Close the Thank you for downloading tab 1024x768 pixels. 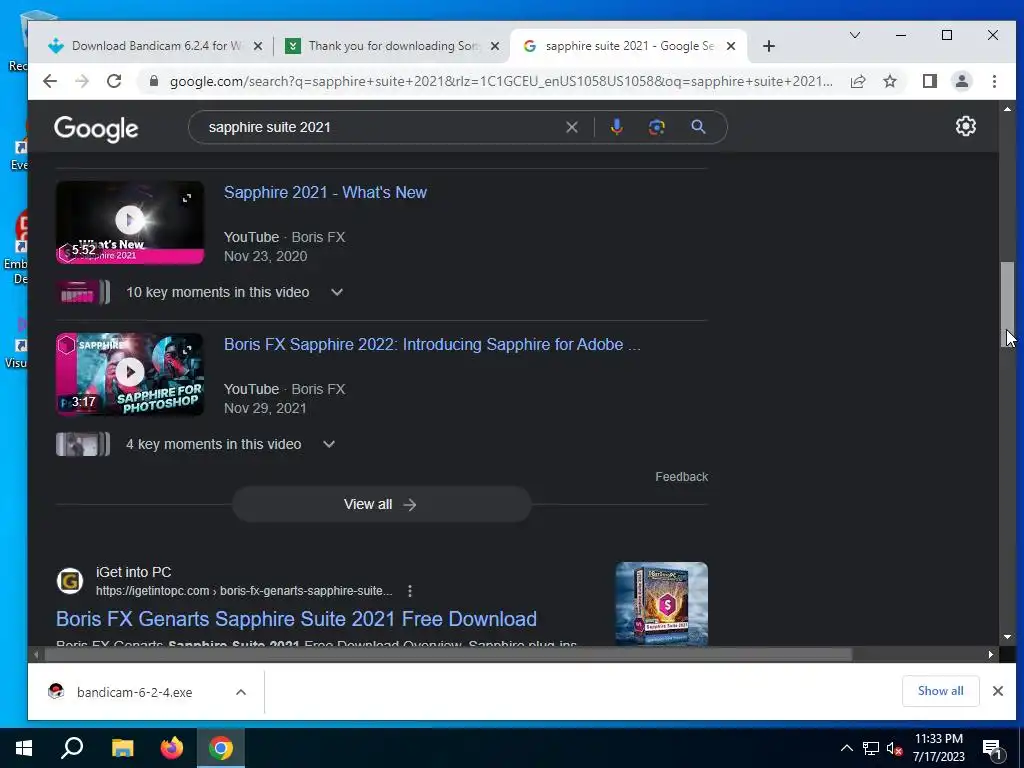(495, 46)
